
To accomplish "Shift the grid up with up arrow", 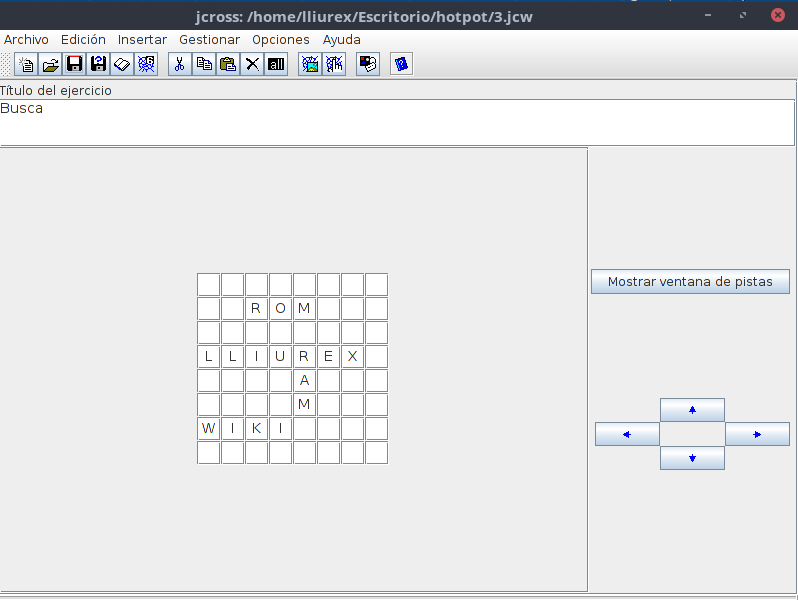I will tap(692, 410).
